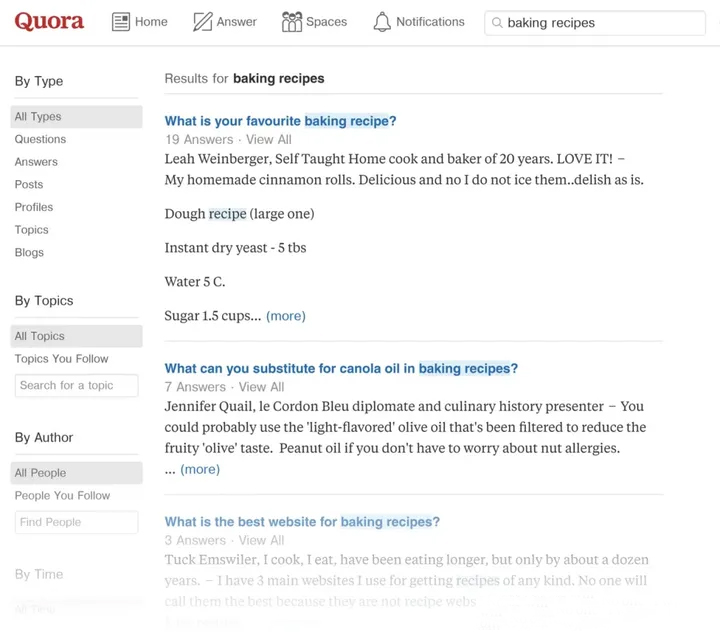Filter results by Blogs
Image resolution: width=720 pixels, height=642 pixels.
click(x=29, y=253)
